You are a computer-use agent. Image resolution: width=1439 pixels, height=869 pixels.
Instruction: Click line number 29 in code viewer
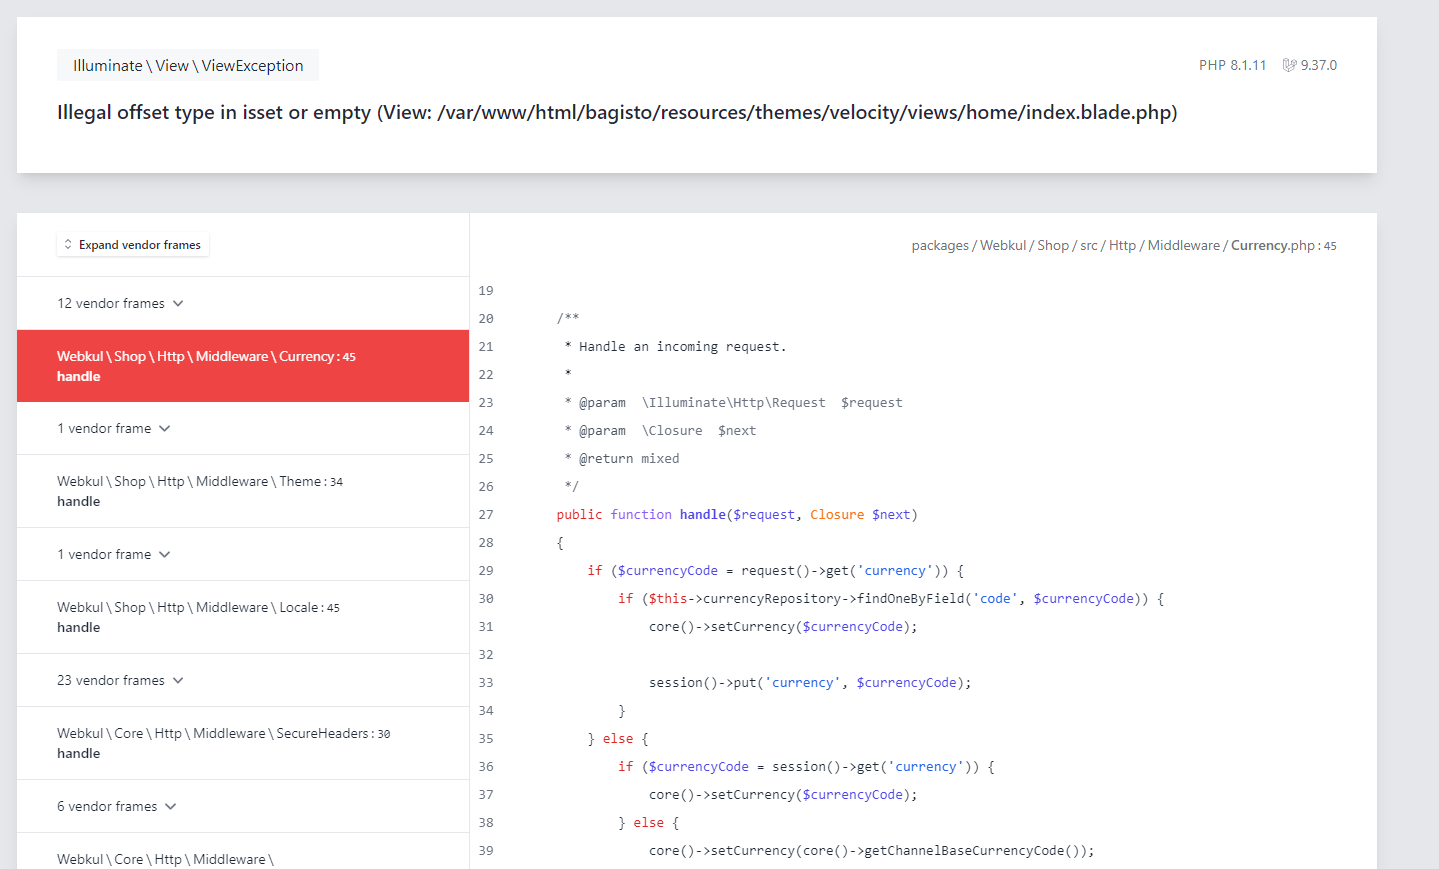pos(486,570)
